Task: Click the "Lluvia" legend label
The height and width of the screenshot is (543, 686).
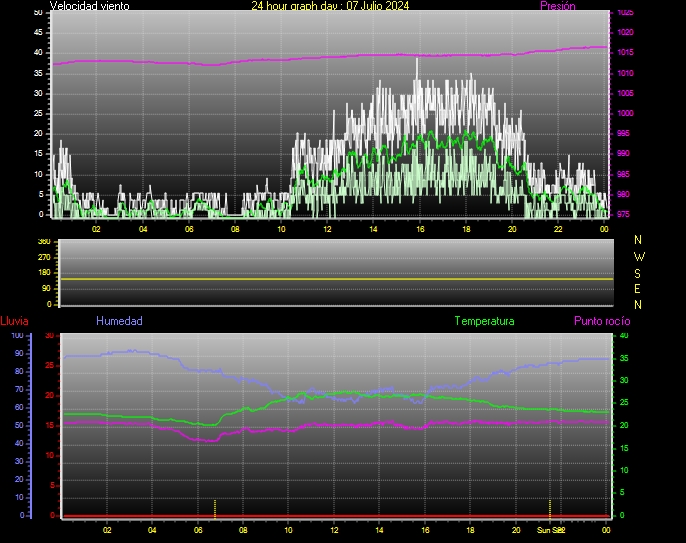Action: point(14,321)
